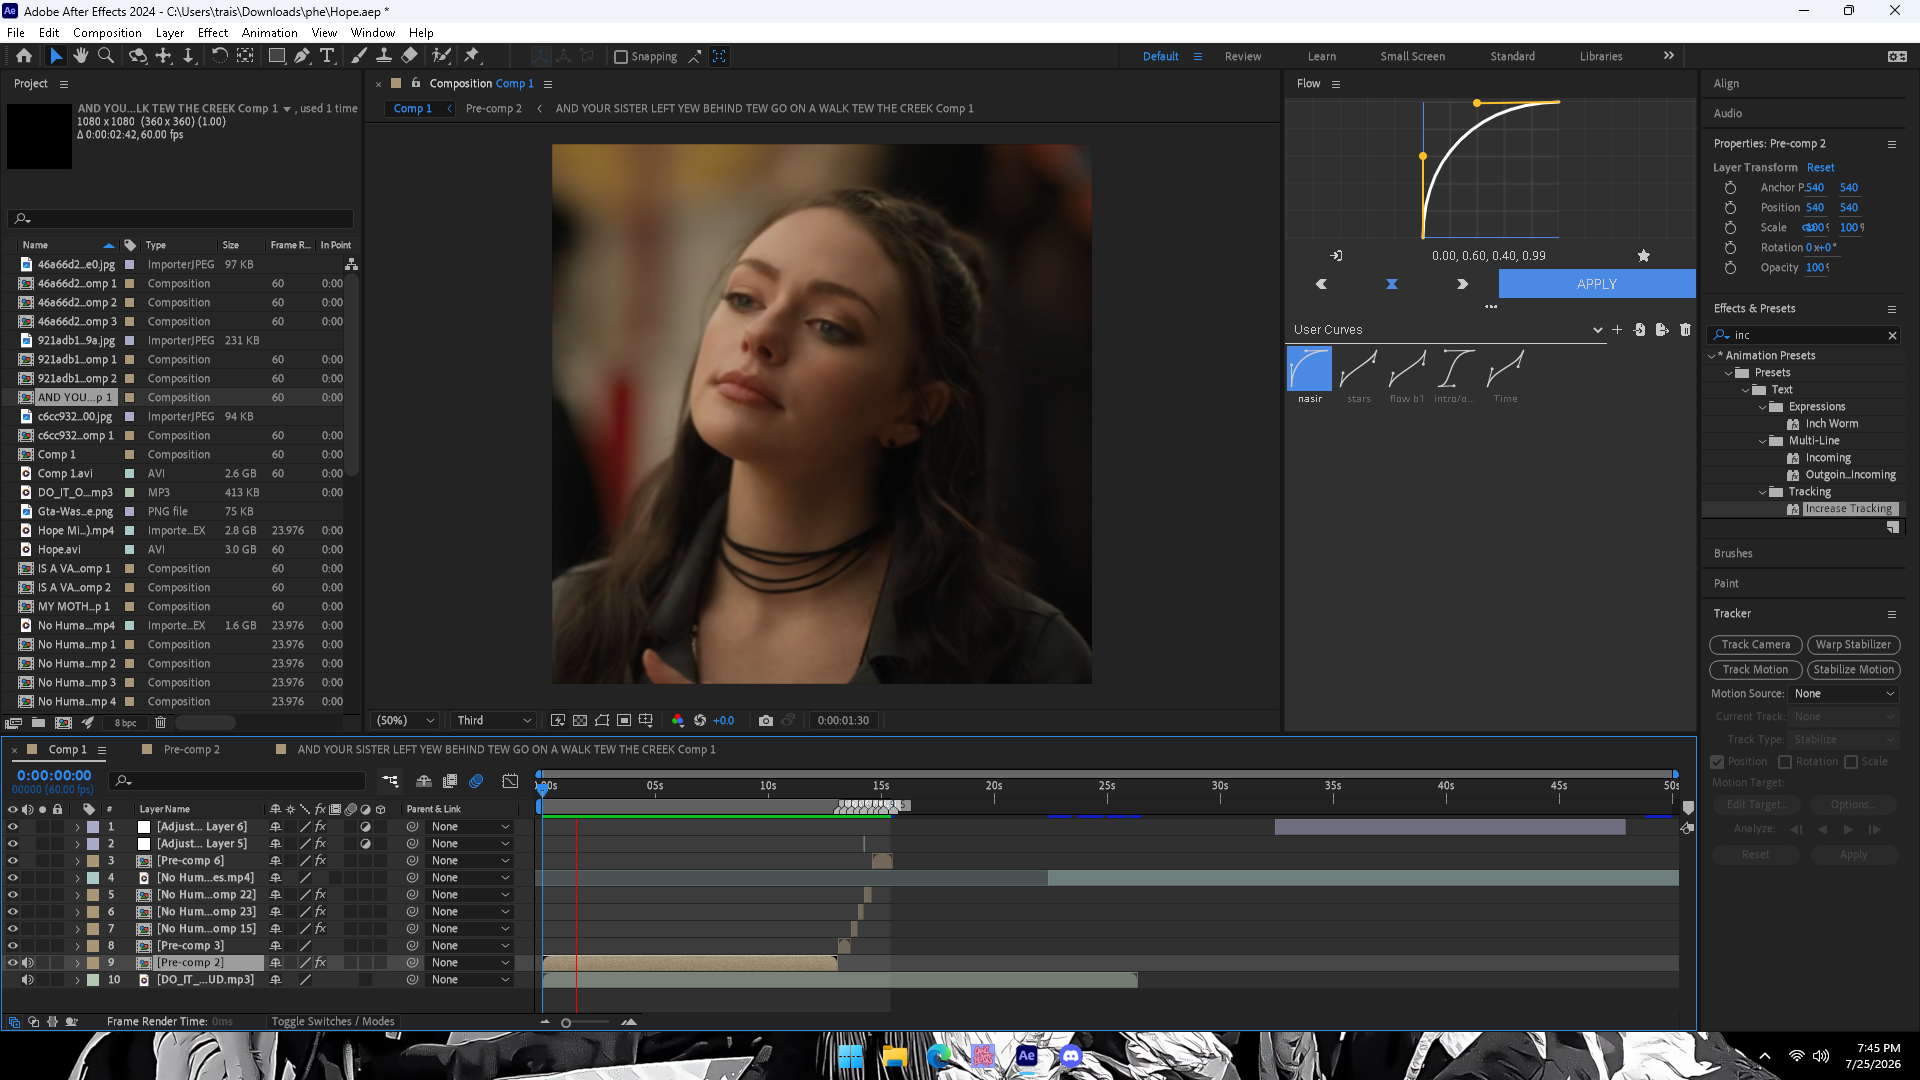Hide layer 3 Pre-comp 6

13,861
